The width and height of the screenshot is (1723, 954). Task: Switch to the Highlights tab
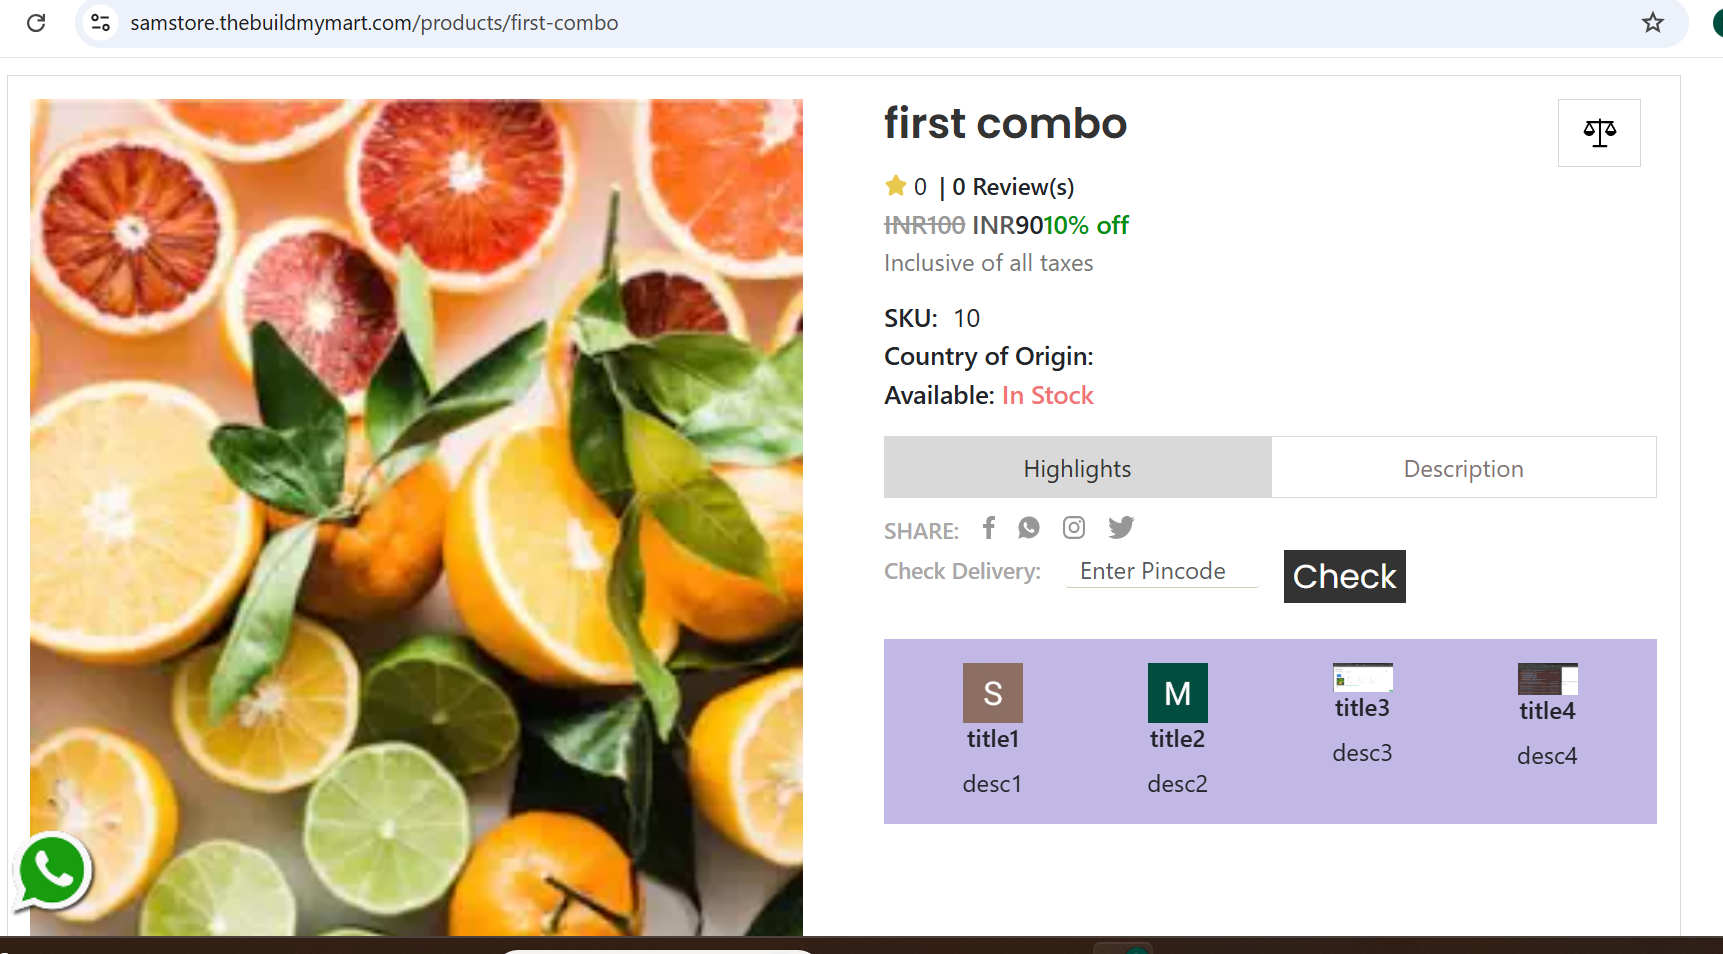click(x=1077, y=468)
